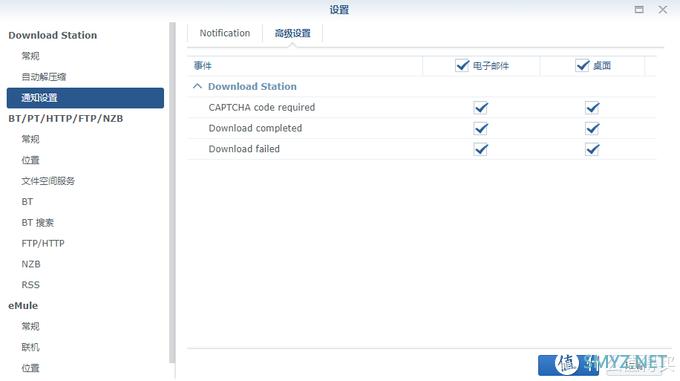Viewport: 680px width, 381px height.
Task: Select the 高级设置 tab
Action: (293, 33)
